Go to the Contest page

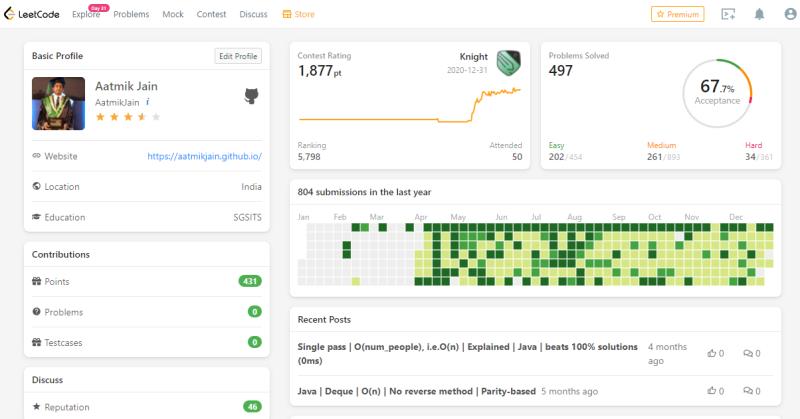point(211,14)
